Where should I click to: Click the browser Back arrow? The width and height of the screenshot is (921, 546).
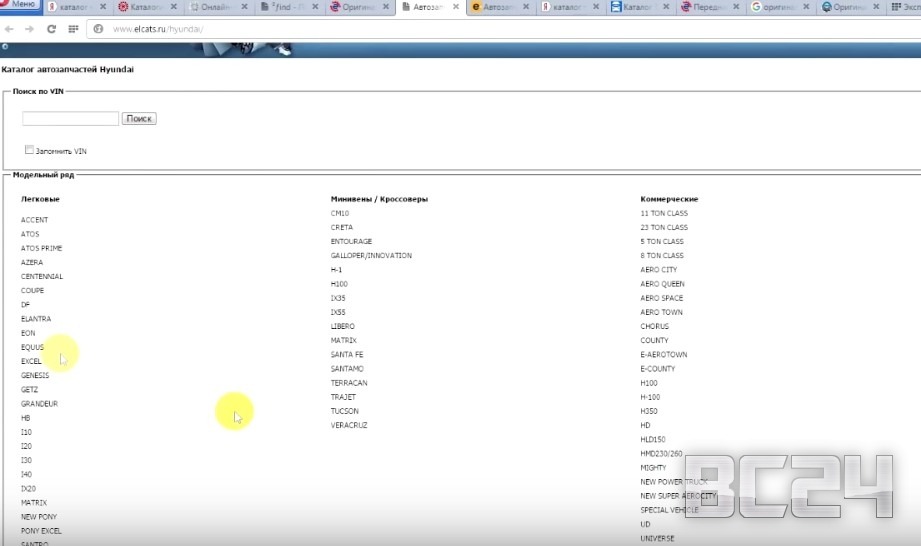coord(9,29)
